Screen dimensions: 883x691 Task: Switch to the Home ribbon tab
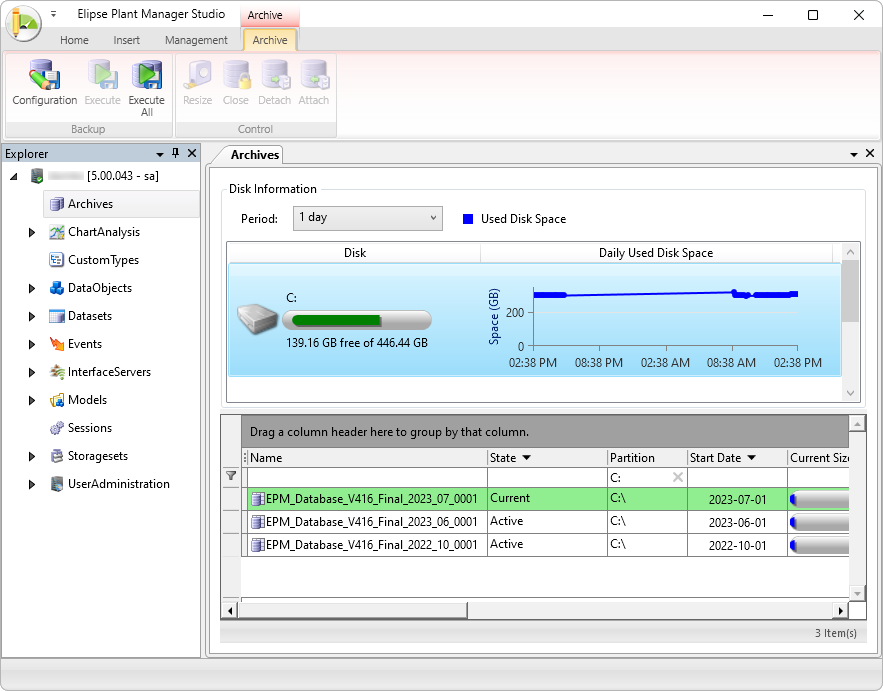74,40
